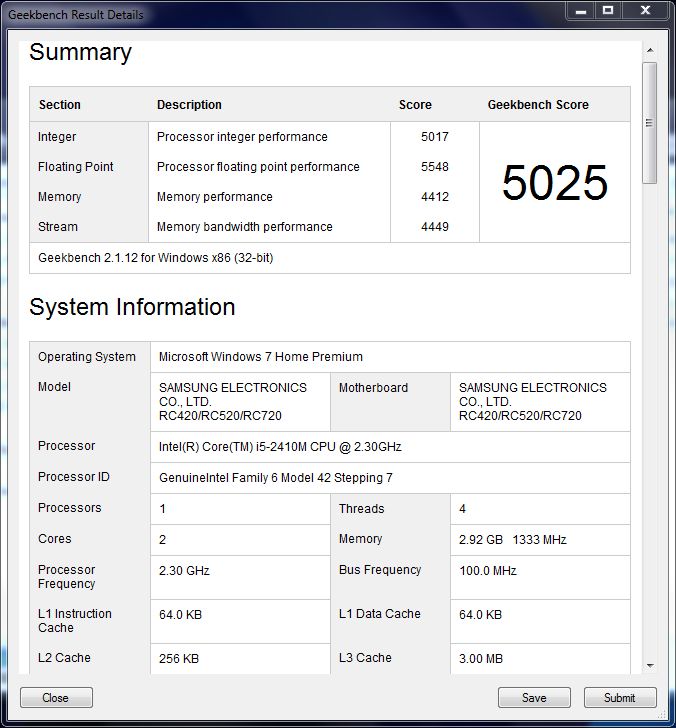The width and height of the screenshot is (676, 728).
Task: Click the Processors label
Action: click(69, 508)
